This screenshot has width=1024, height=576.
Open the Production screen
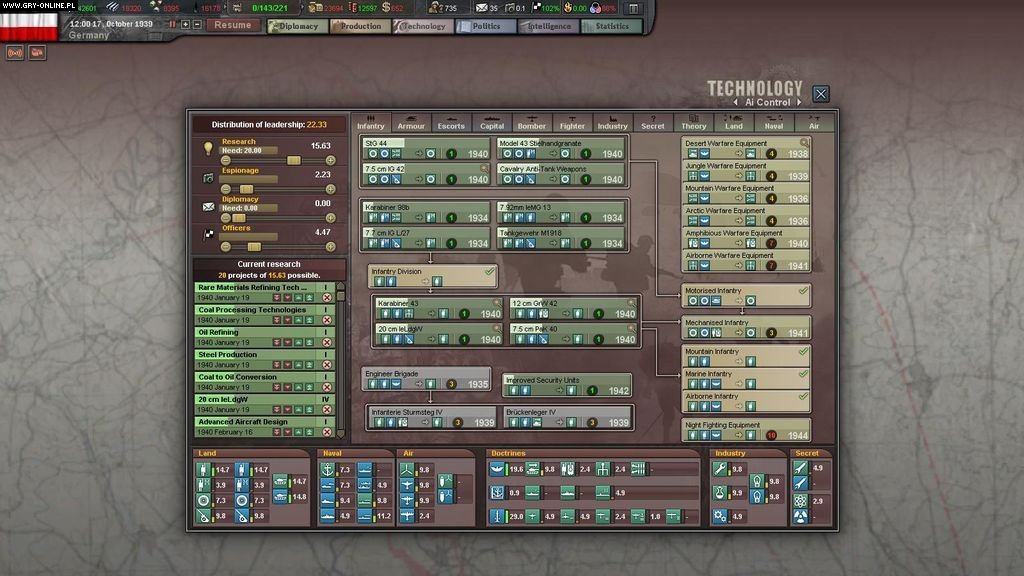(360, 26)
